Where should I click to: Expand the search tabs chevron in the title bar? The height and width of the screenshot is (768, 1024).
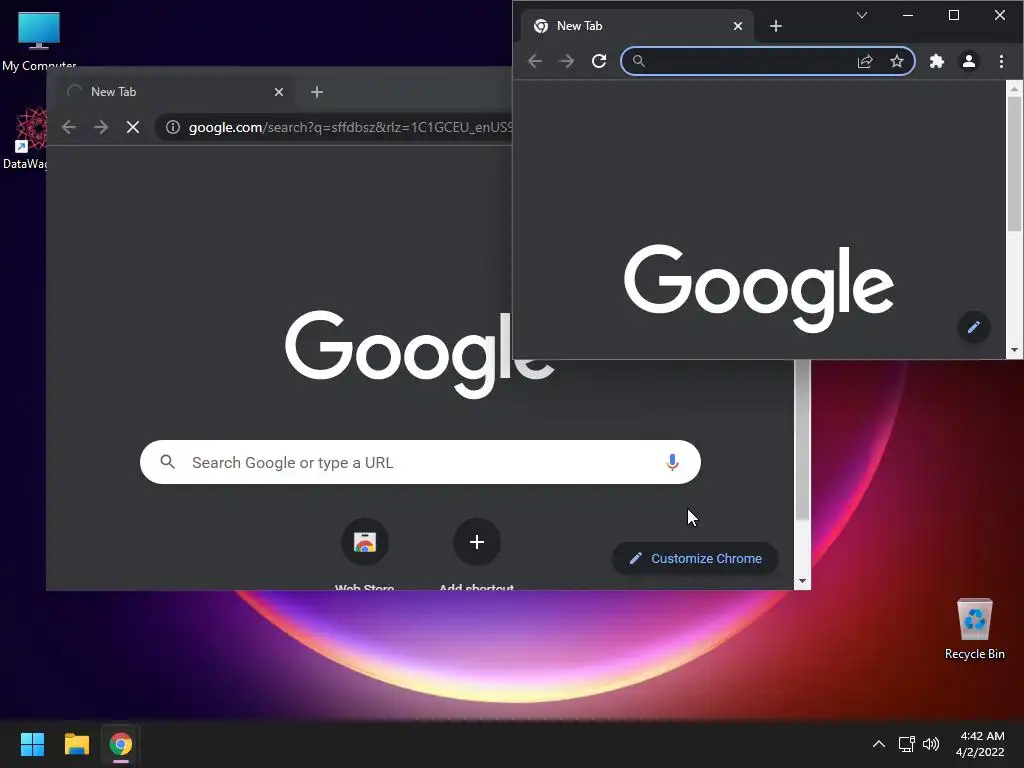click(x=862, y=15)
